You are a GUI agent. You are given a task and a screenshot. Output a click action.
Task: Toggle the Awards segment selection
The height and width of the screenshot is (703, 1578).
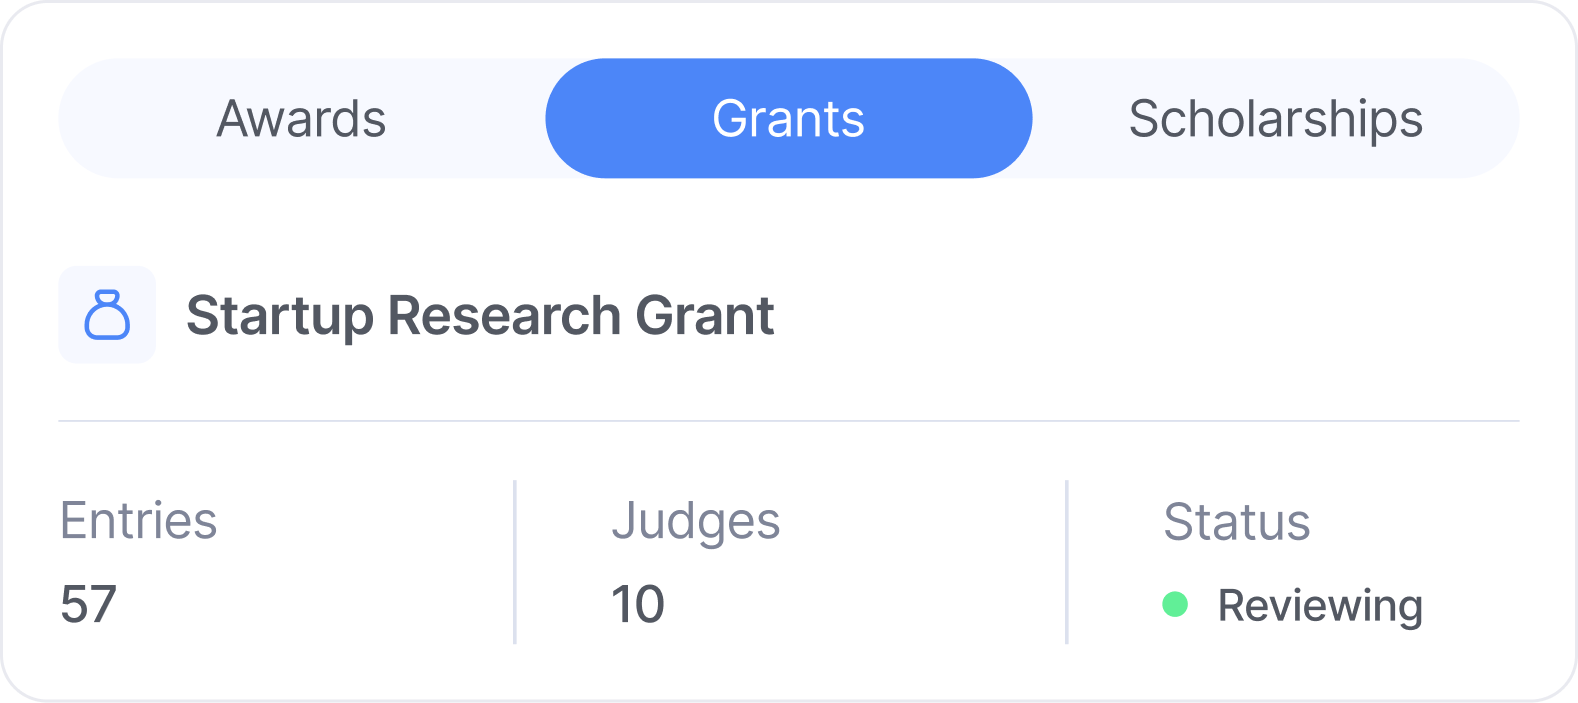pyautogui.click(x=300, y=117)
